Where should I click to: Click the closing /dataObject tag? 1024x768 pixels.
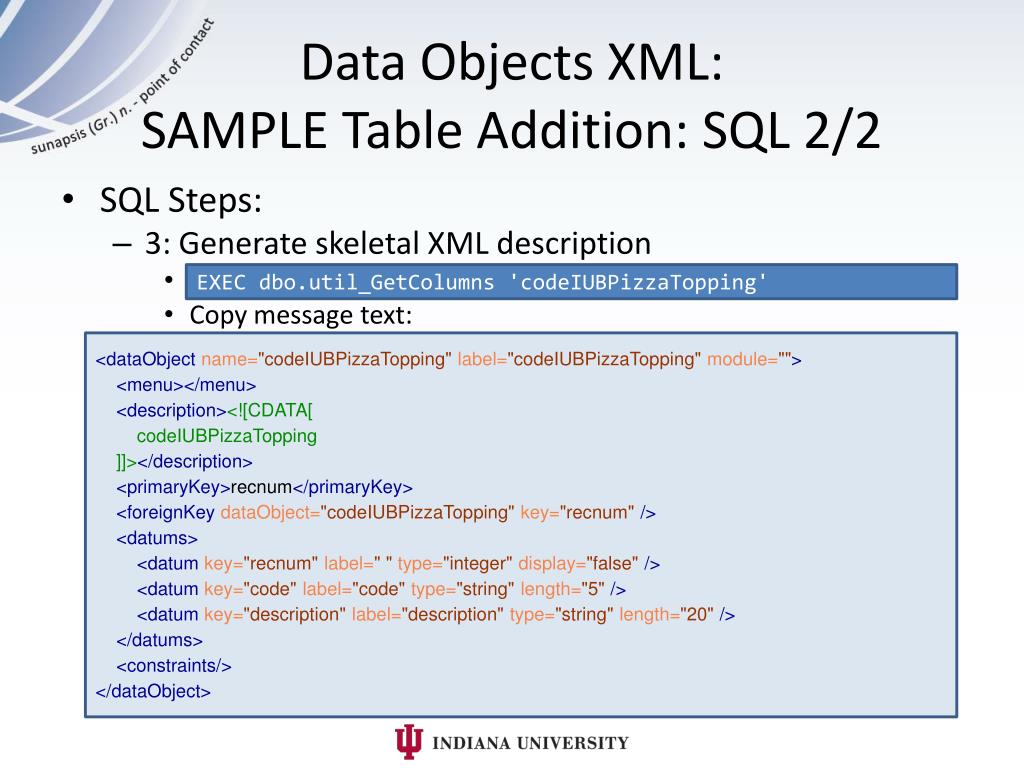click(x=153, y=691)
